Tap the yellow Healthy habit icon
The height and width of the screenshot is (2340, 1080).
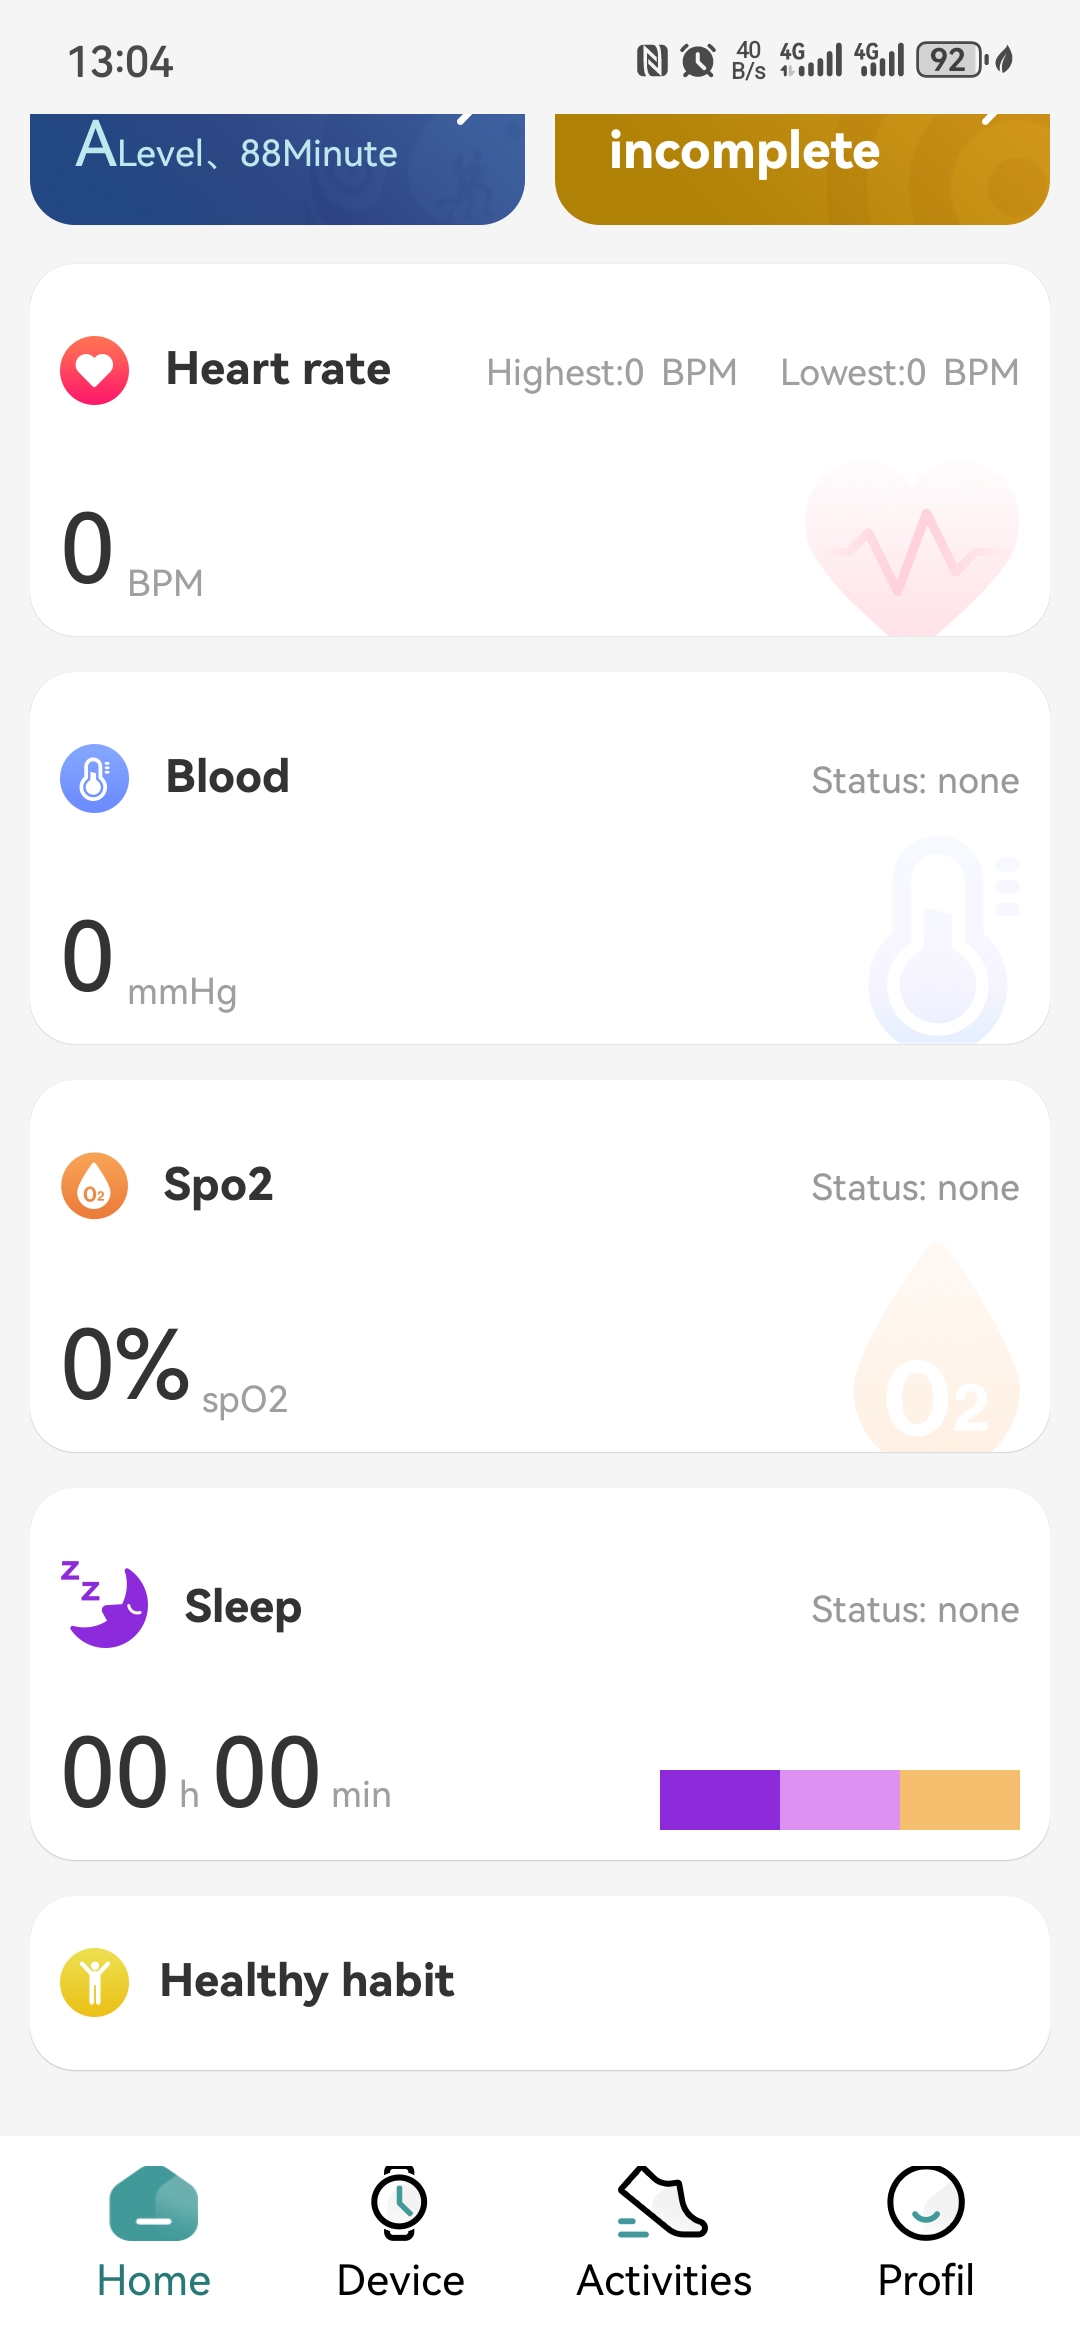click(94, 1982)
